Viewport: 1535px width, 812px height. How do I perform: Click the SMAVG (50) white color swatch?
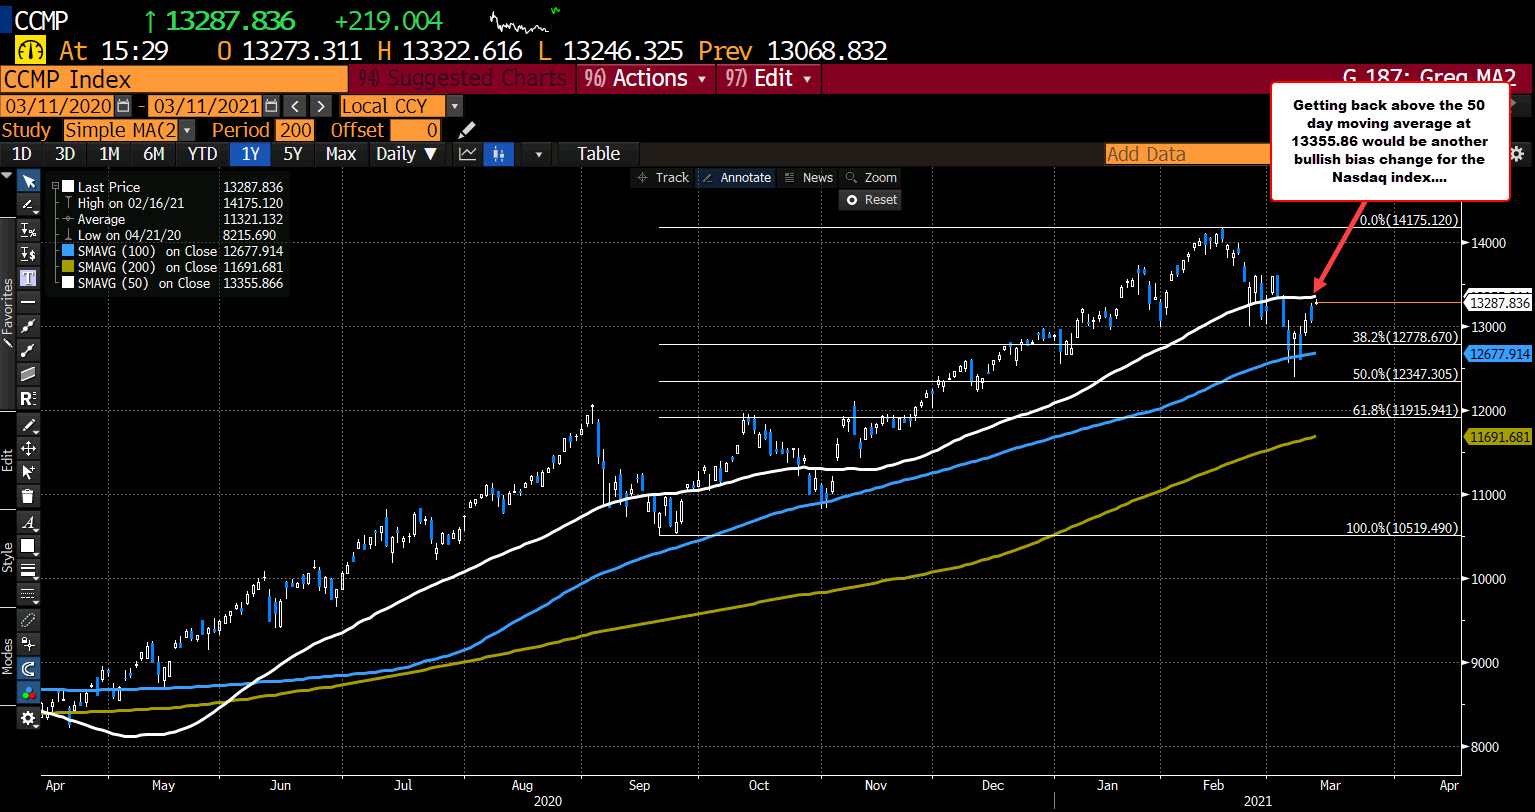click(x=67, y=283)
